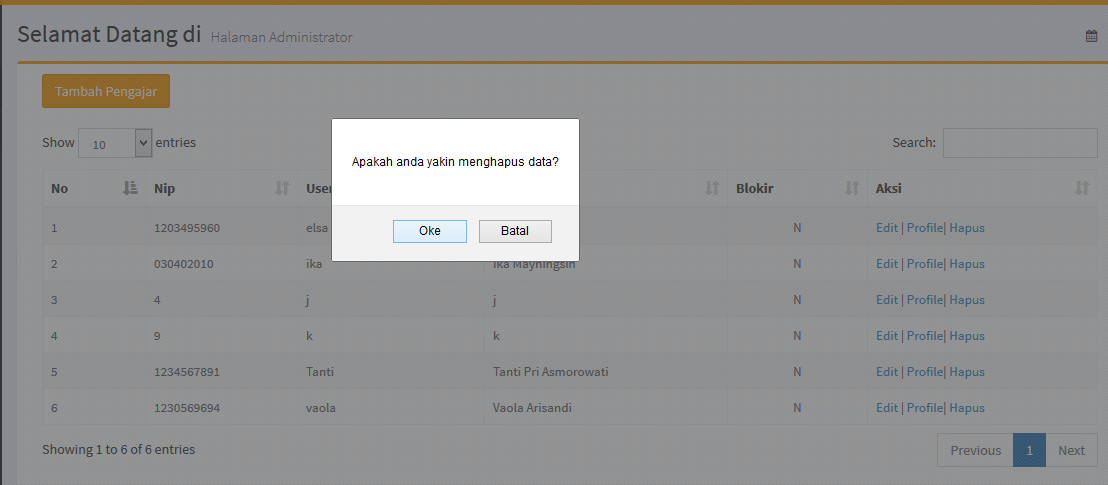This screenshot has width=1108, height=485.
Task: Hapus the row with username k
Action: [967, 336]
